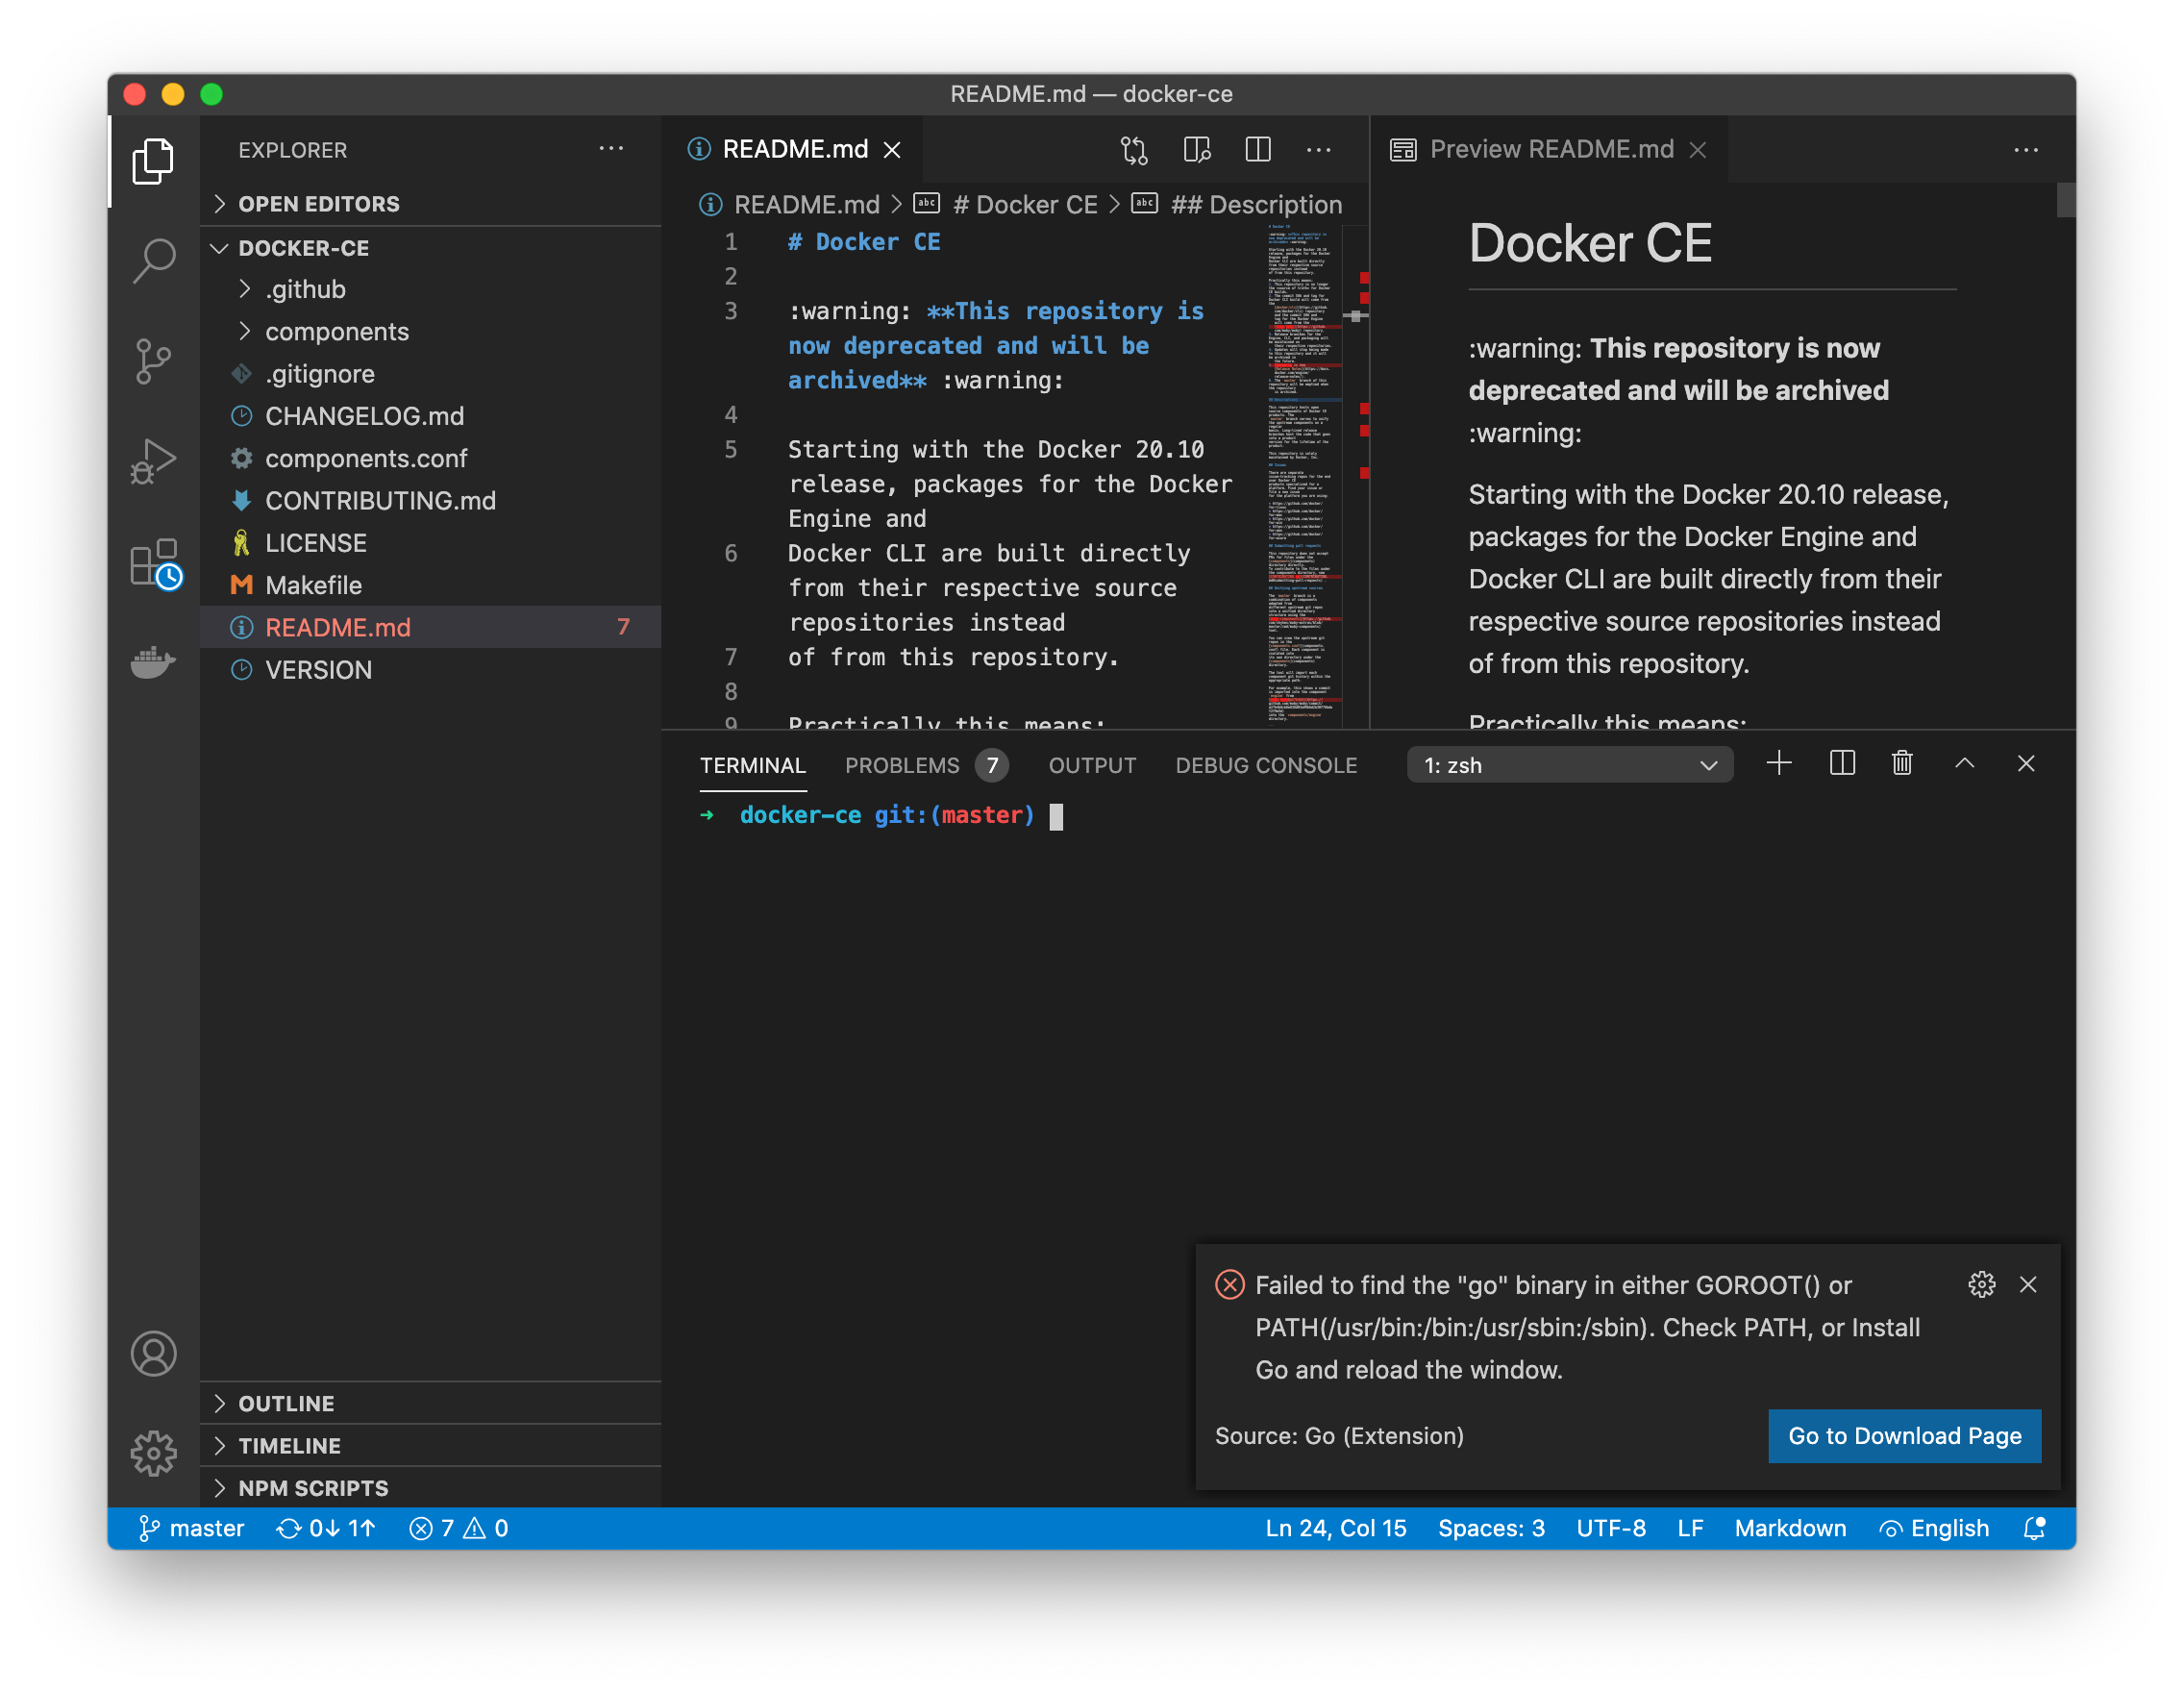Click '# Docker CE' breadcrumb item
This screenshot has height=1692, width=2184.
(1006, 204)
